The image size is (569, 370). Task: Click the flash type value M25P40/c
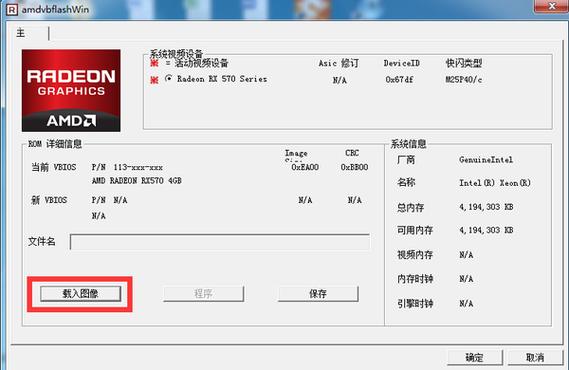click(x=464, y=79)
